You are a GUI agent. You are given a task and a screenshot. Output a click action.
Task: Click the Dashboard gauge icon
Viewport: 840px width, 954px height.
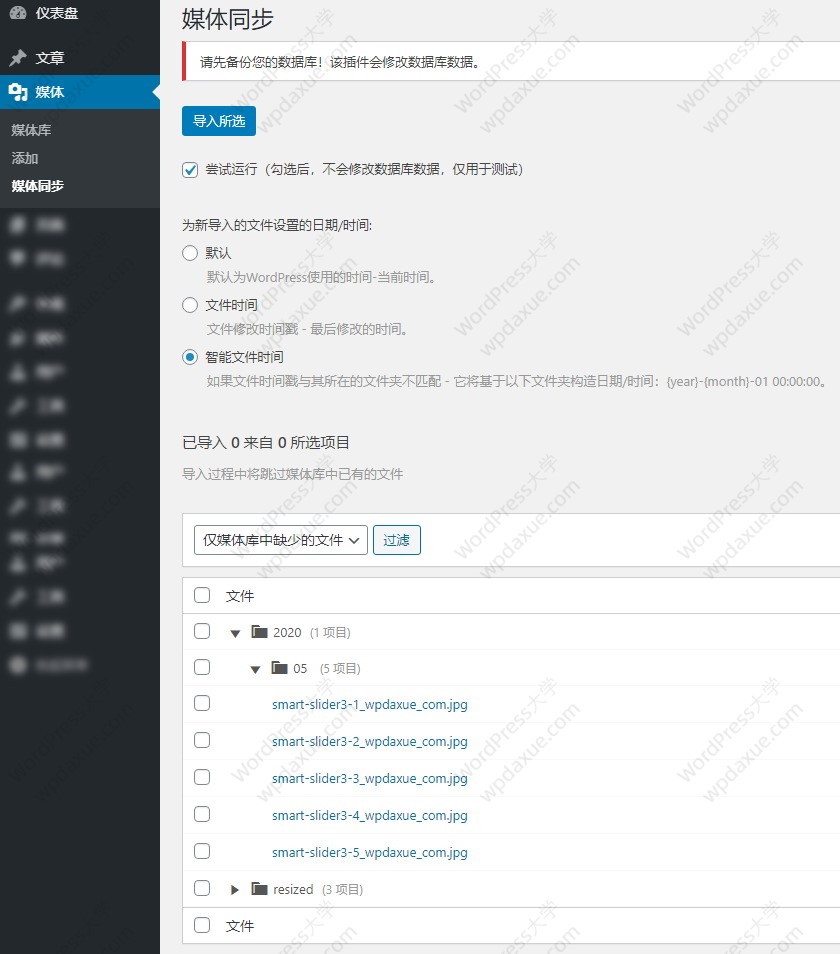click(x=18, y=13)
